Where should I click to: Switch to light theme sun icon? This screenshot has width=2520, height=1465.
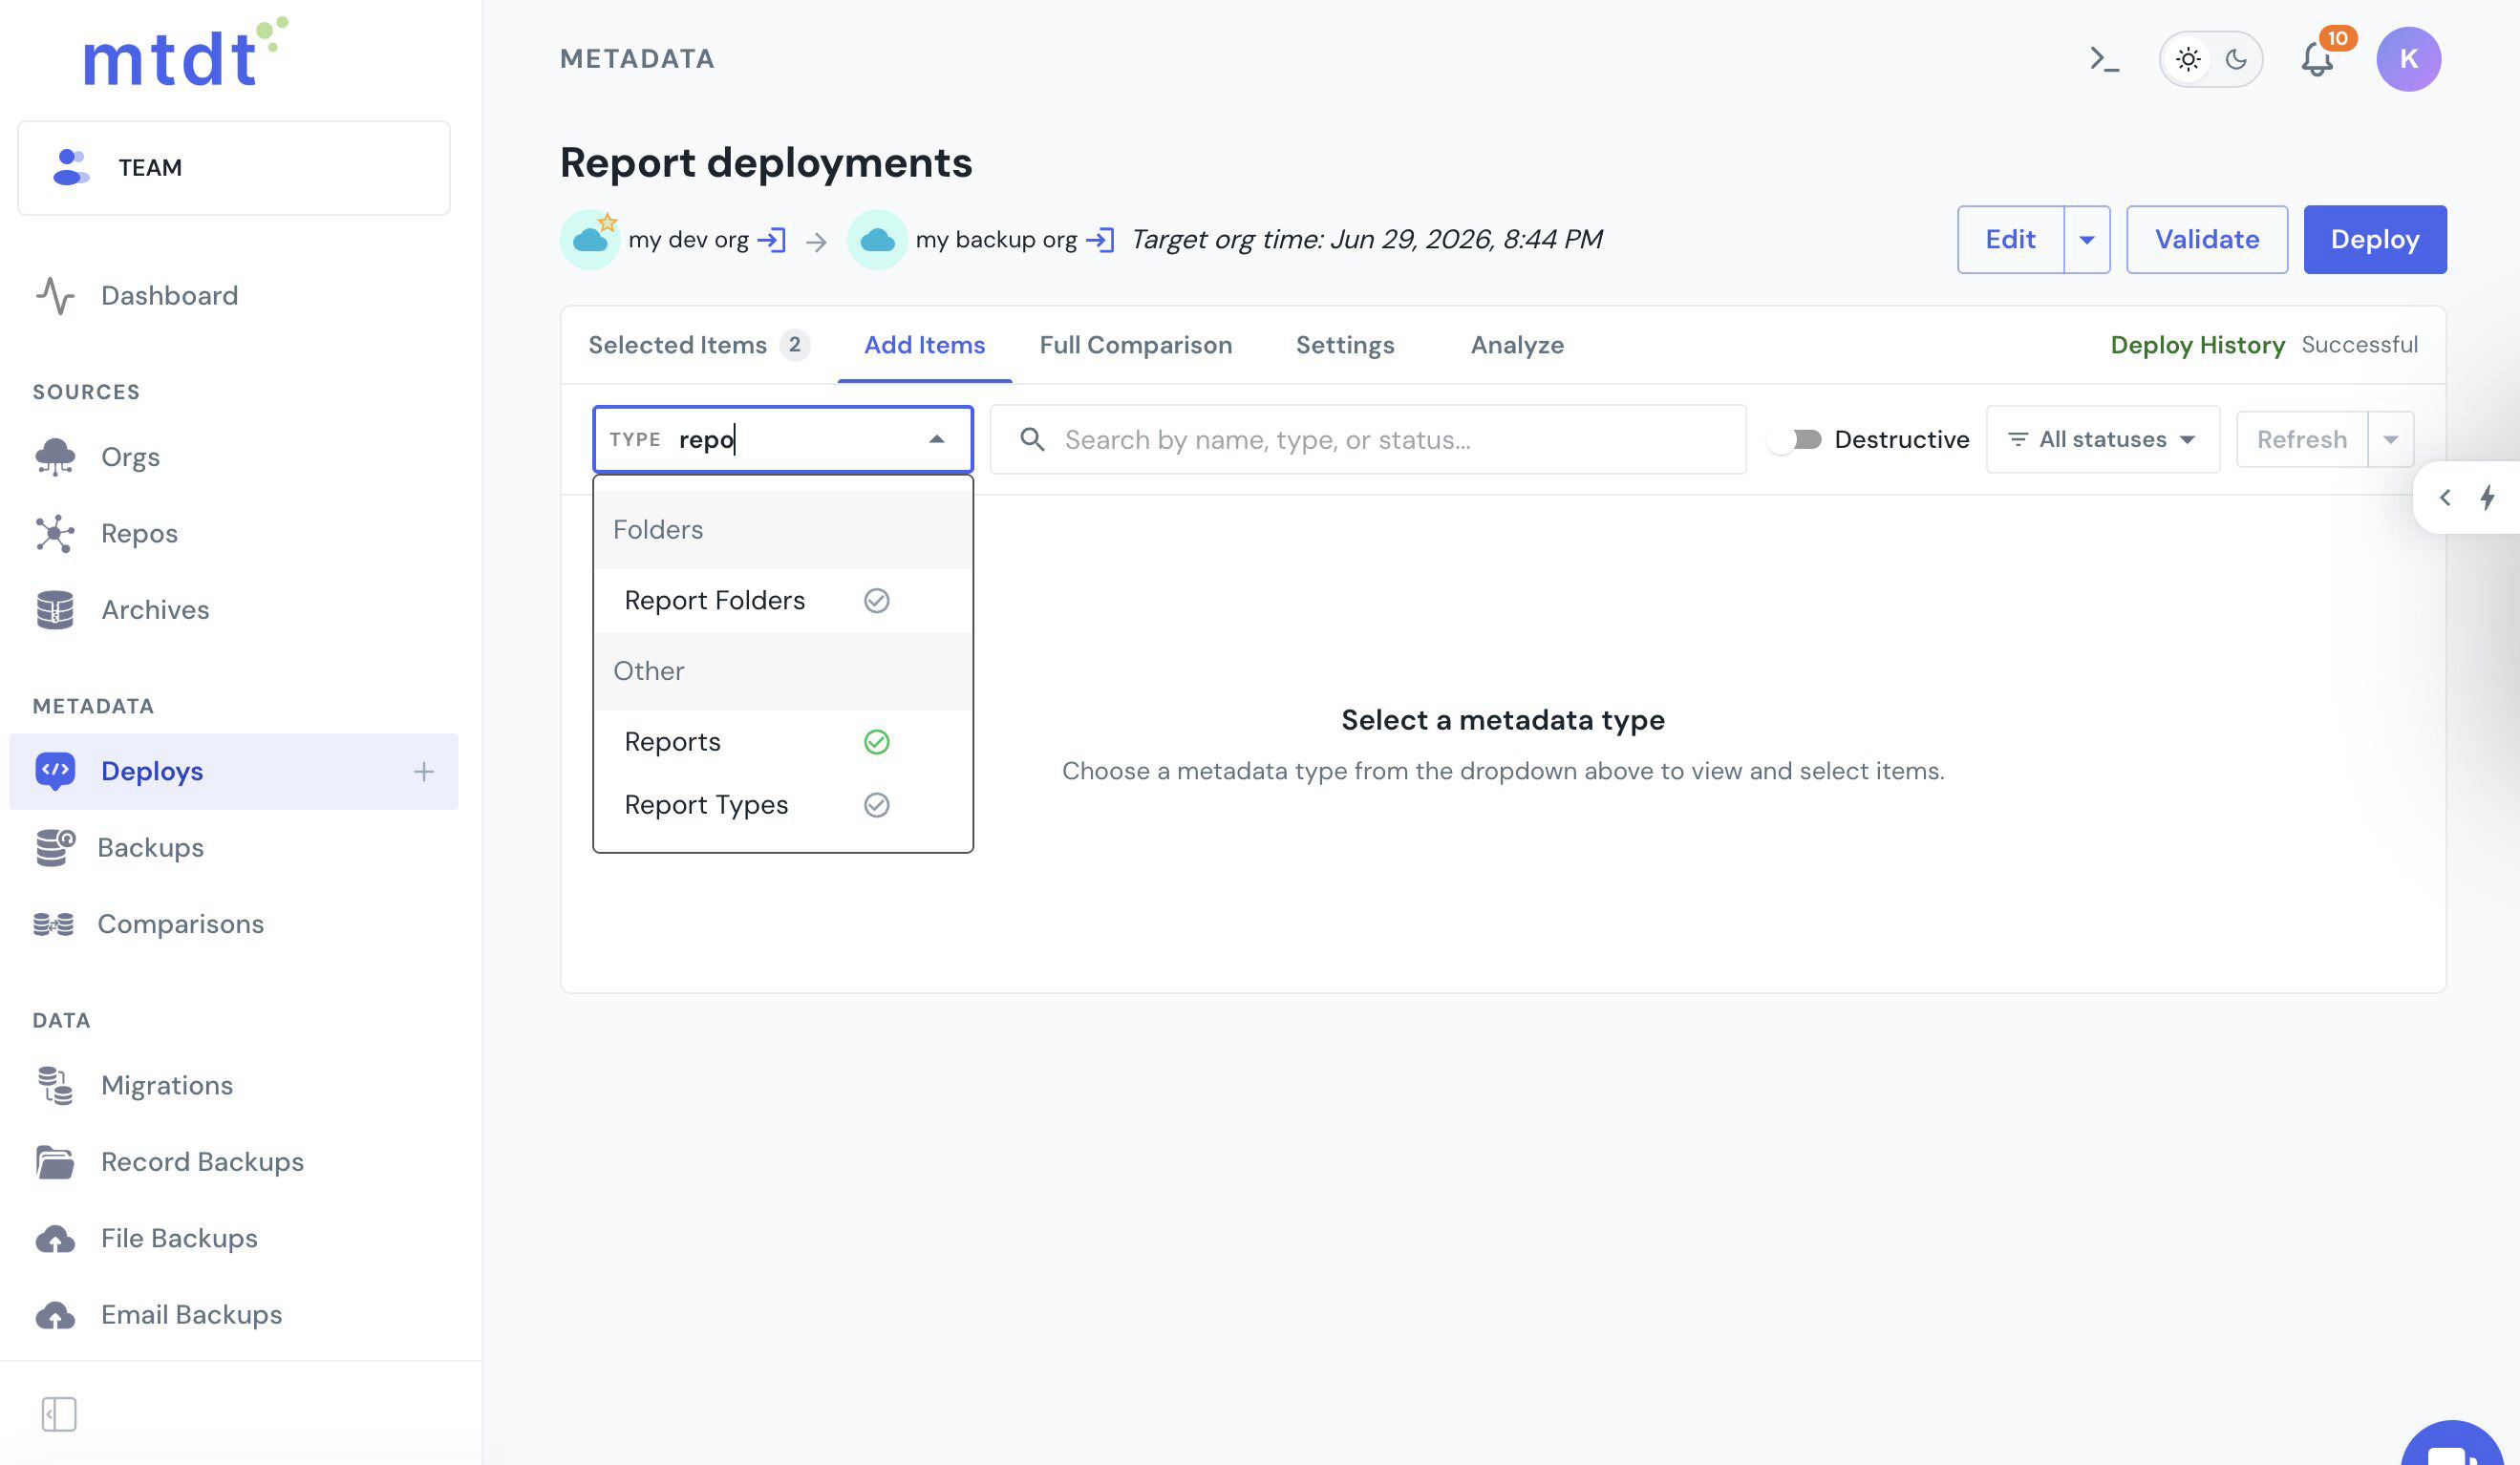[x=2188, y=59]
